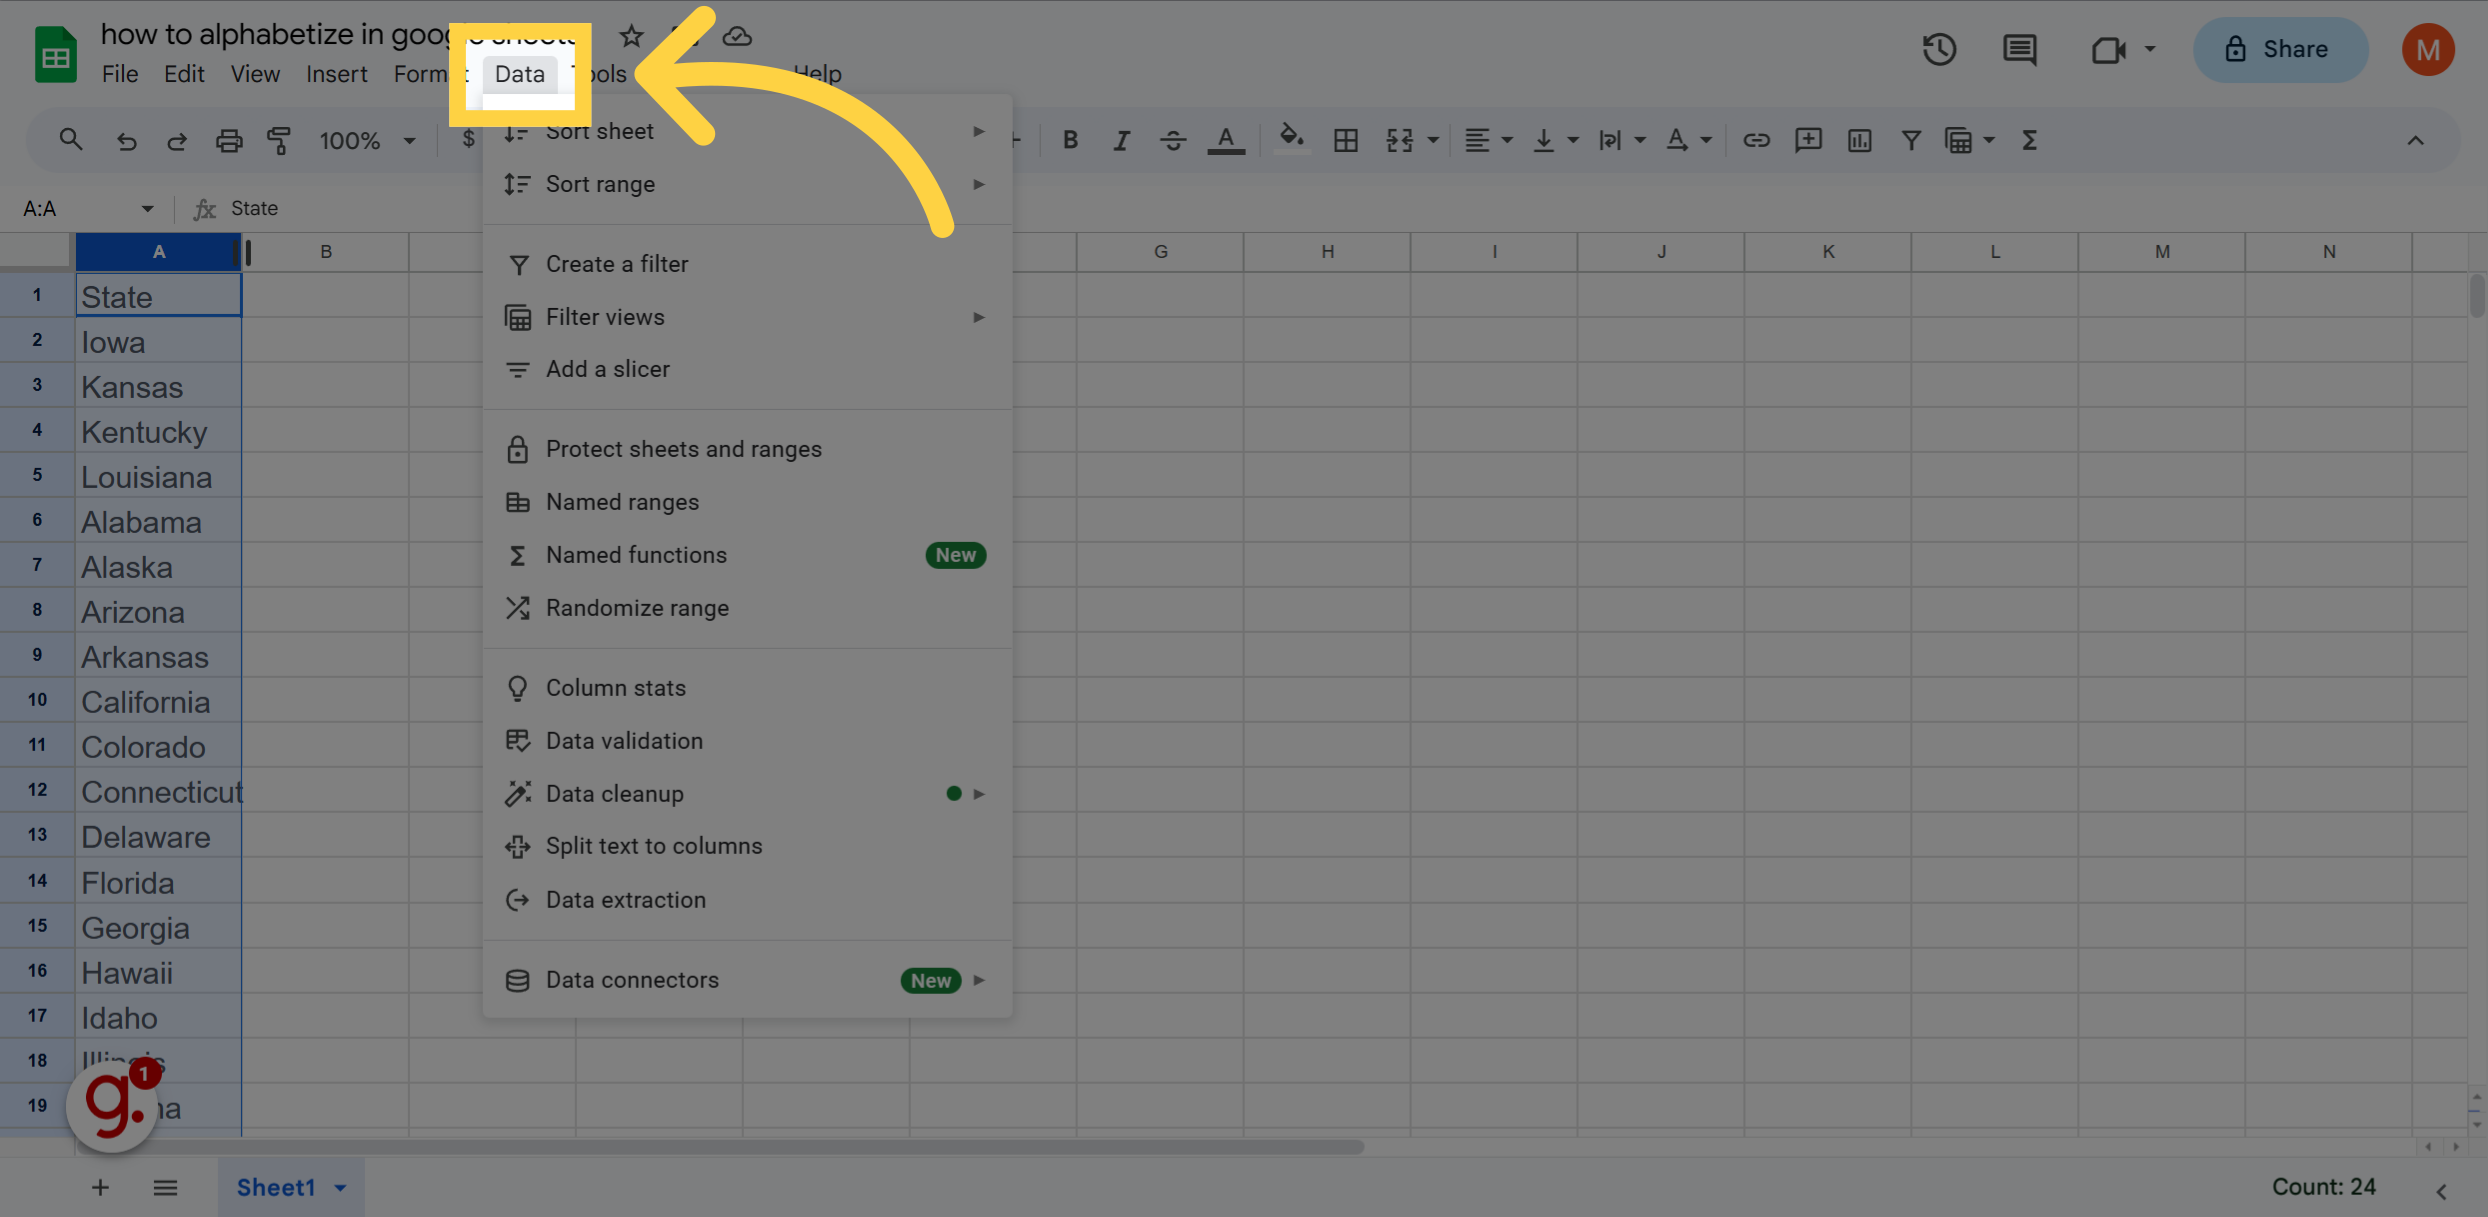
Task: Open the fill color picker
Action: 1291,139
